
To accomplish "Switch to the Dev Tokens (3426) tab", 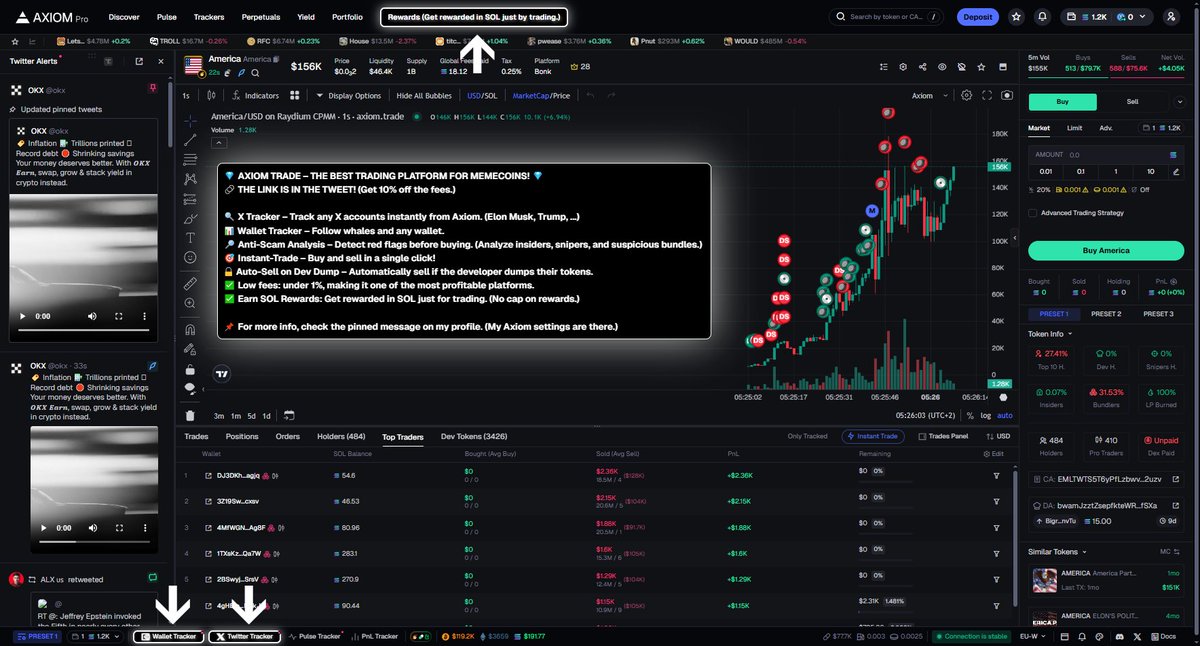I will click(475, 436).
